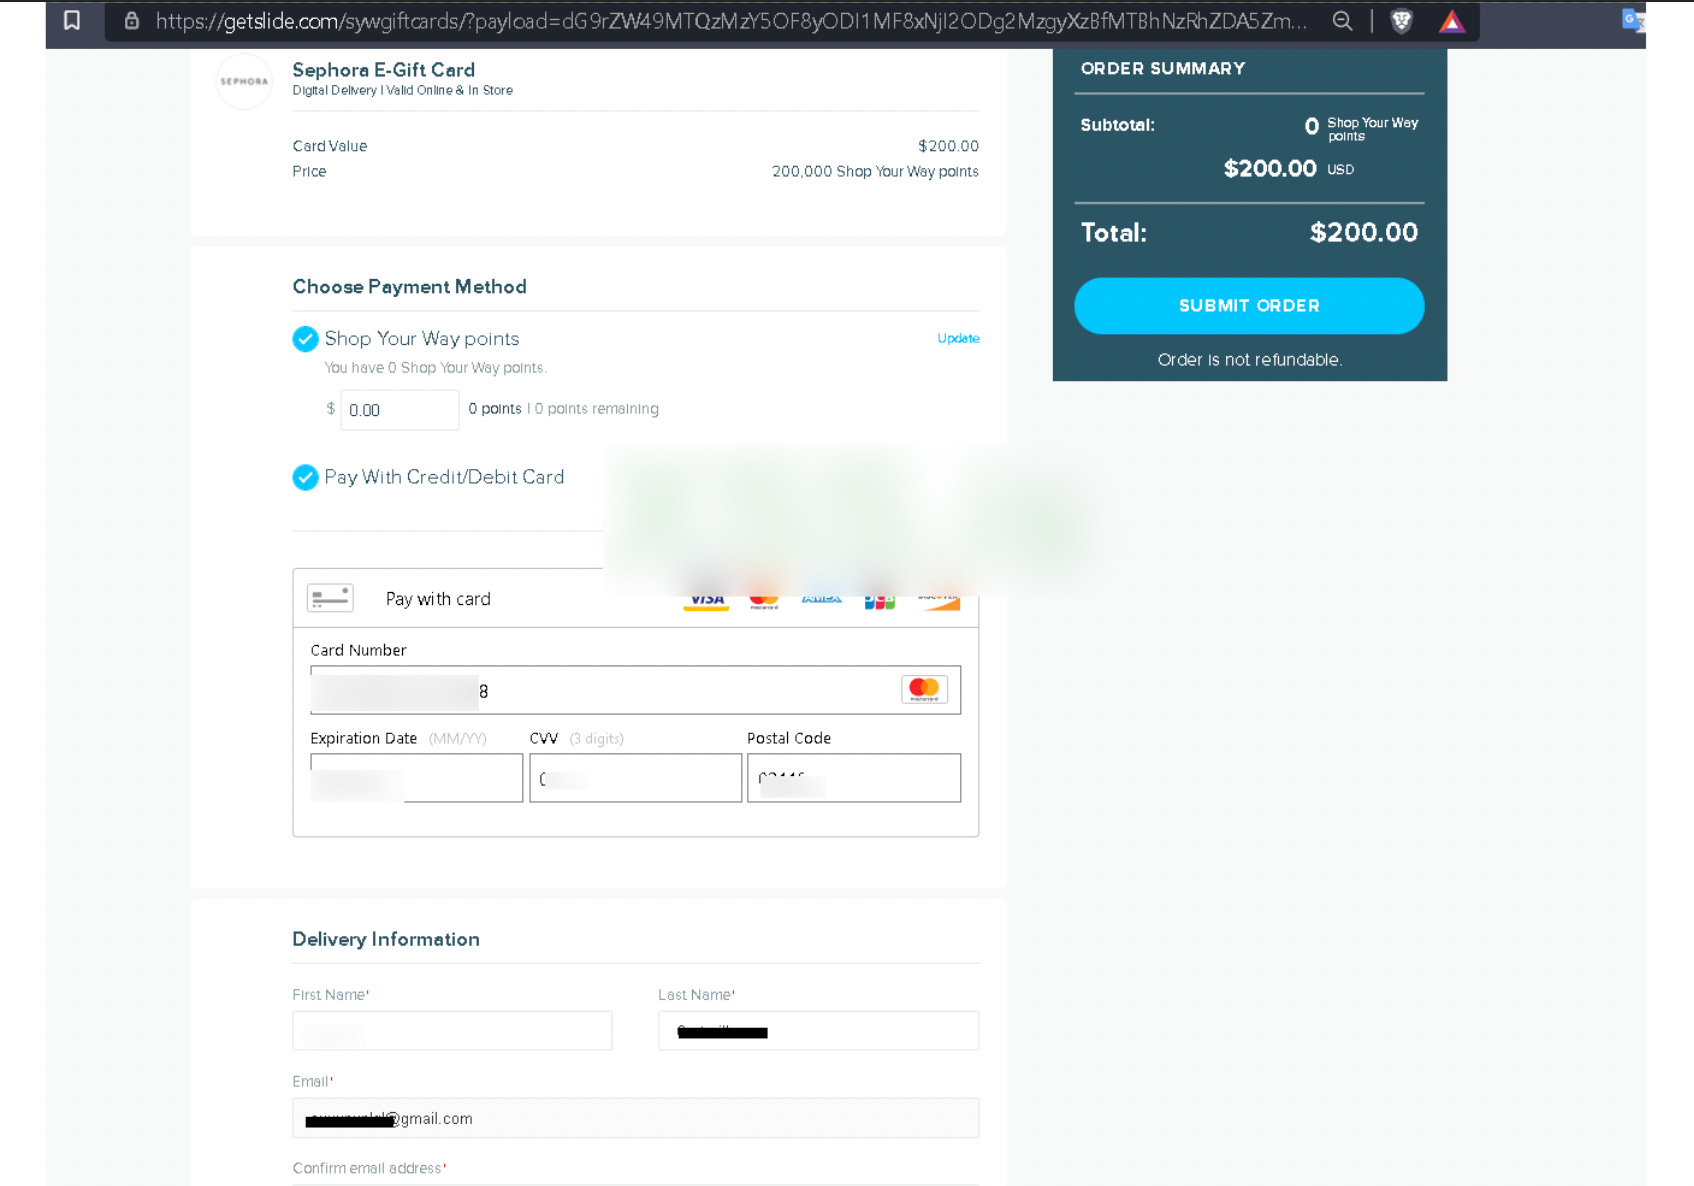Image resolution: width=1694 pixels, height=1186 pixels.
Task: Click the Mastercard icon in card number field
Action: (924, 689)
